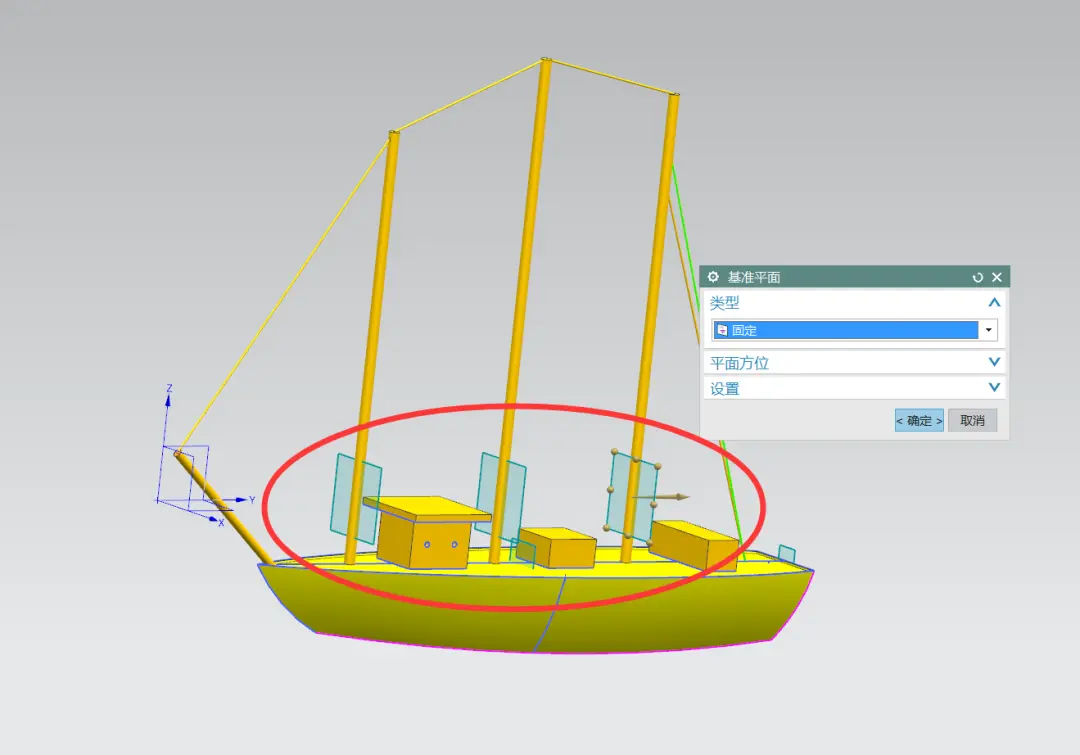Reset the 基准平面 dialog with refresh icon
The image size is (1080, 755).
[x=977, y=278]
